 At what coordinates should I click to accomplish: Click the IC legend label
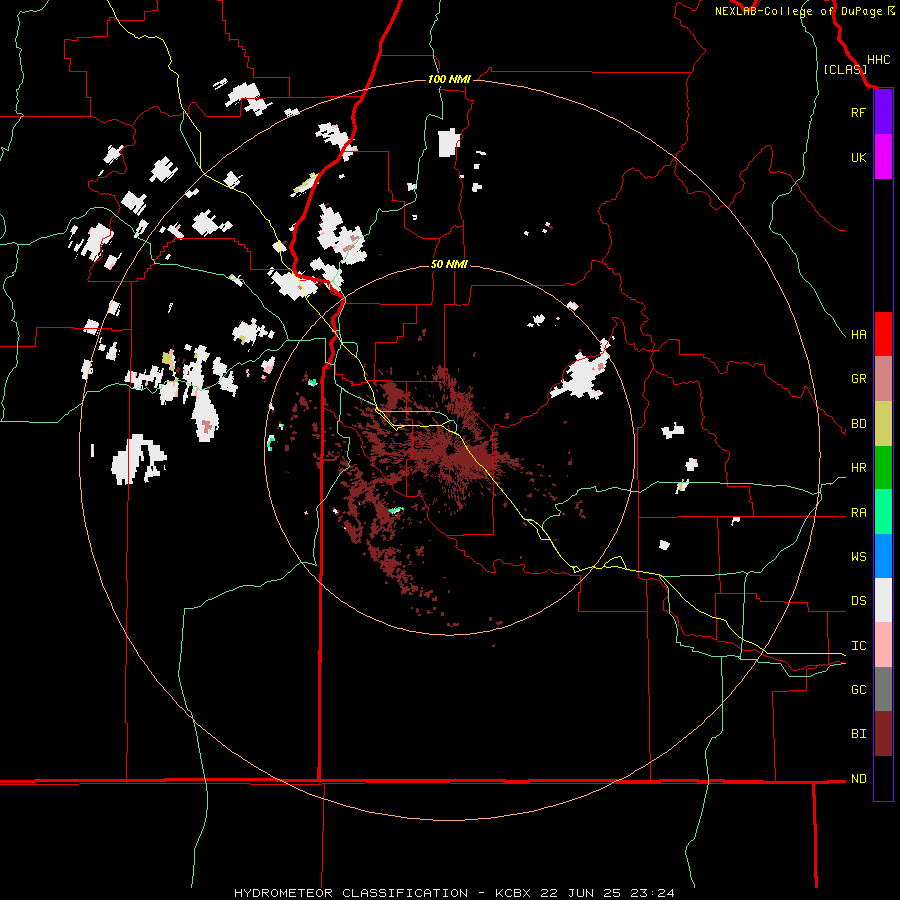[x=859, y=646]
